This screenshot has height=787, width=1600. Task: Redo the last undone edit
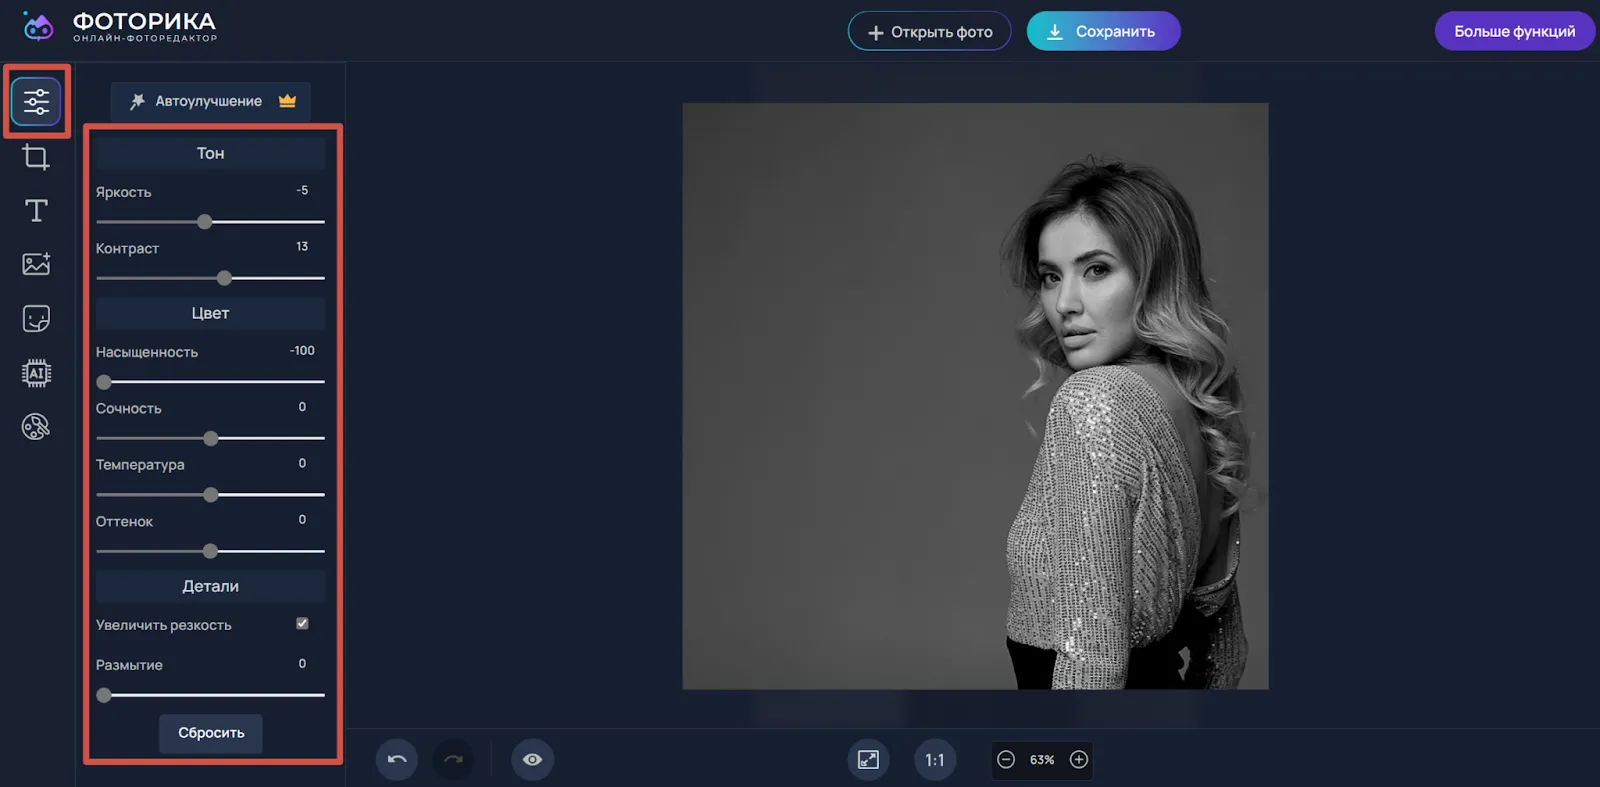[453, 759]
